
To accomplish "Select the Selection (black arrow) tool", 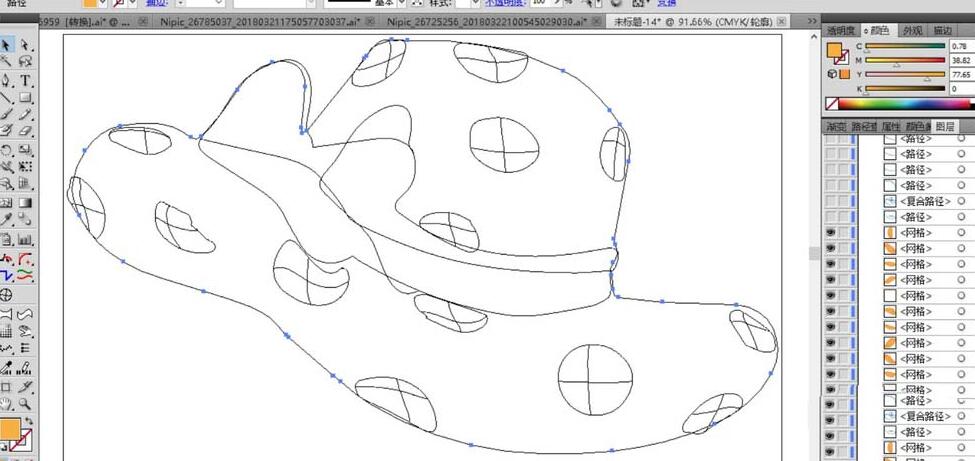I will pyautogui.click(x=6, y=45).
